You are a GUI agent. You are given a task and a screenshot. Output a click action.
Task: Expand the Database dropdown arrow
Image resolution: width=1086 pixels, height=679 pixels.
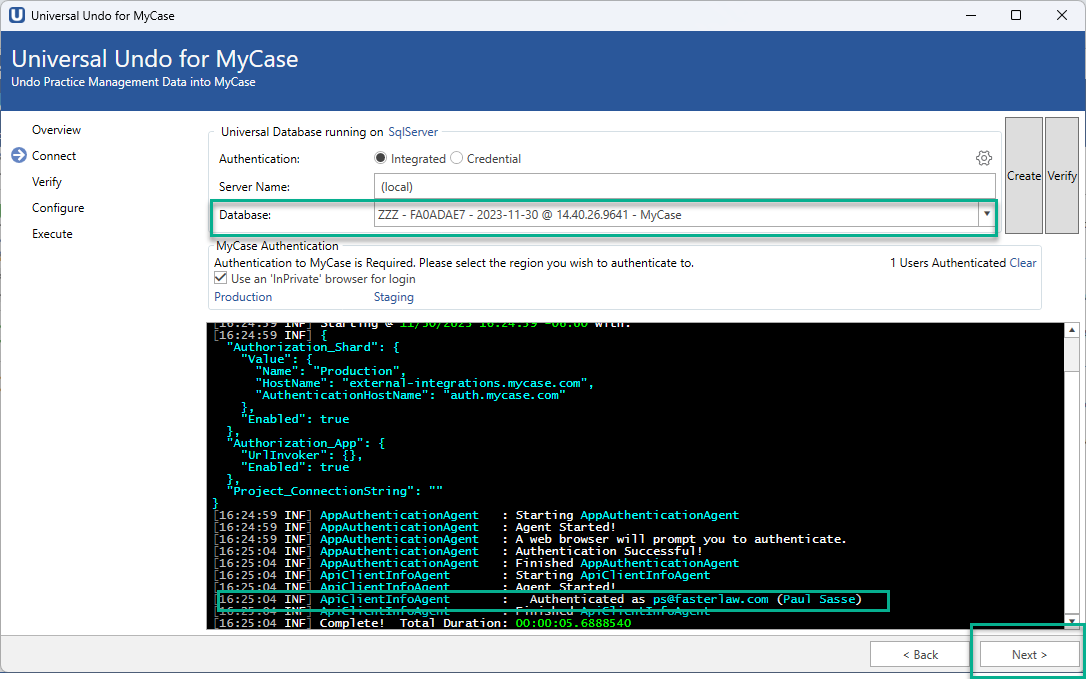(986, 215)
